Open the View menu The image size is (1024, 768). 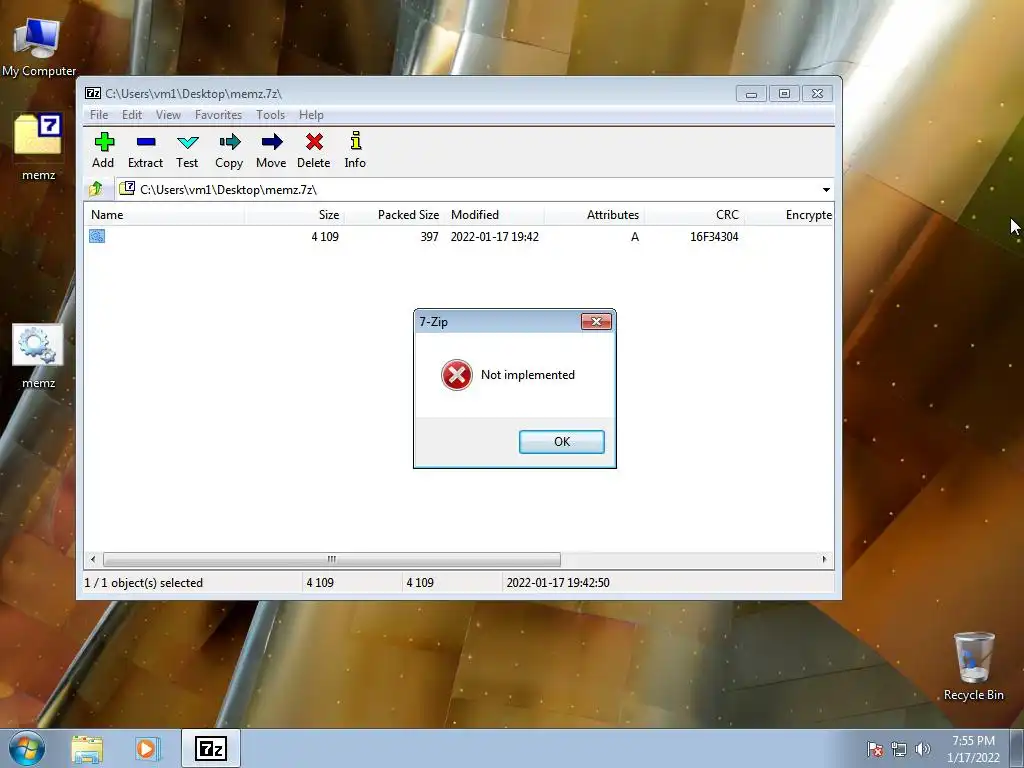(168, 115)
